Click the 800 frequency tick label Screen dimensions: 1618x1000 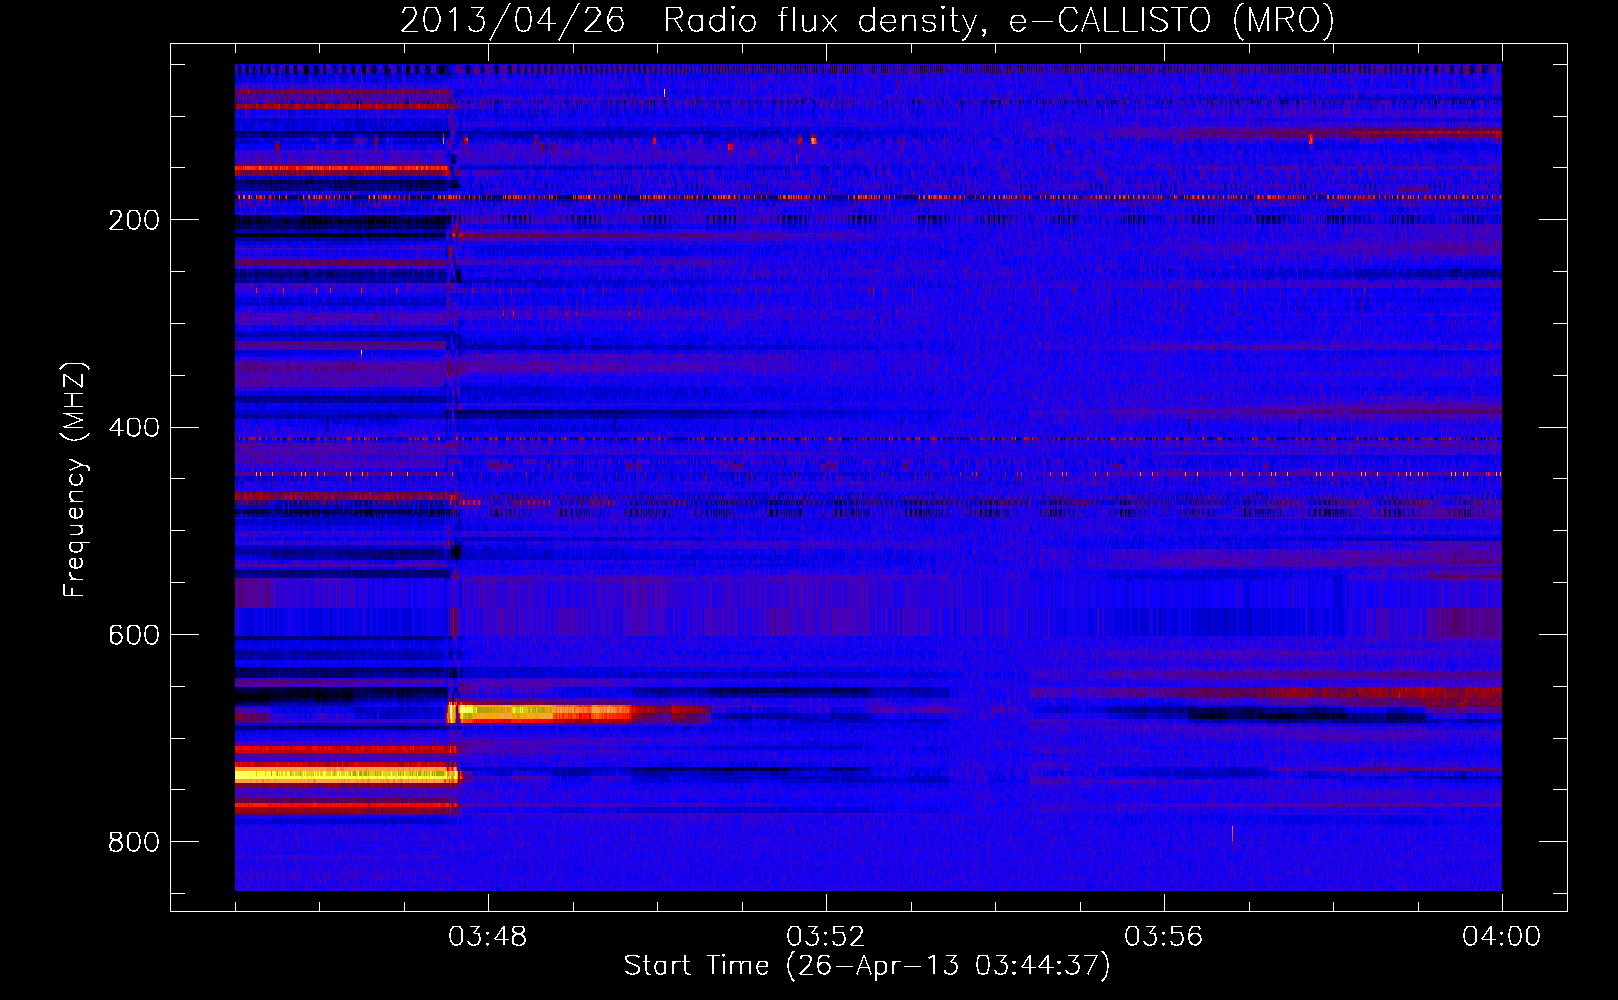134,843
